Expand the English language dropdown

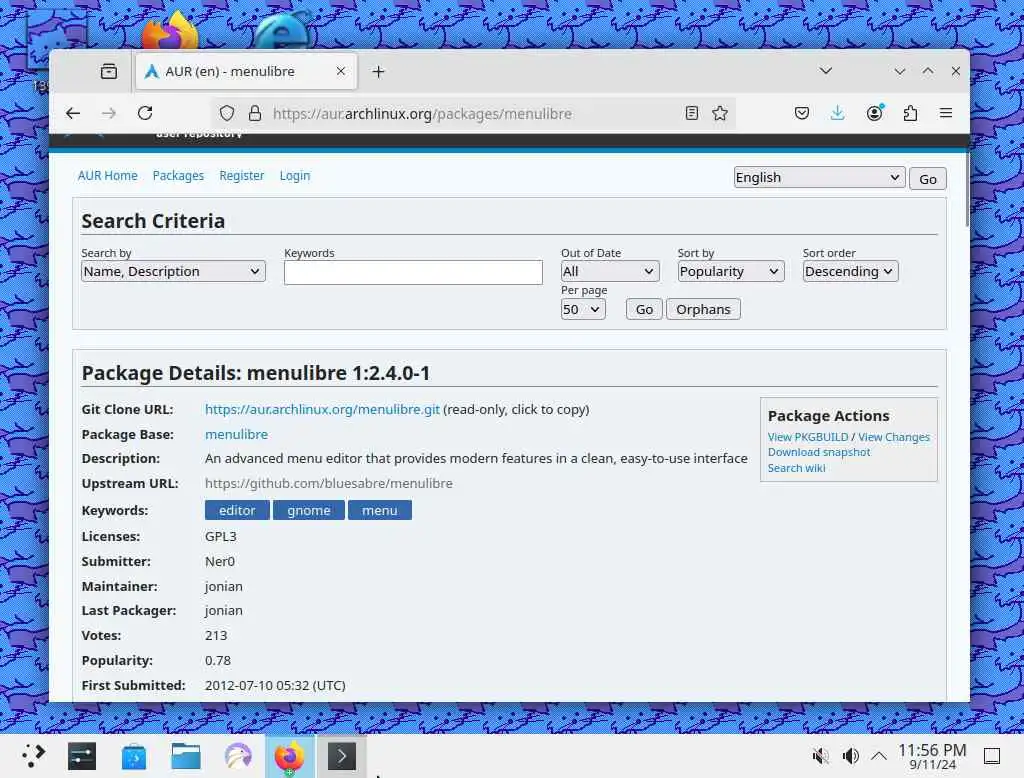pyautogui.click(x=818, y=178)
